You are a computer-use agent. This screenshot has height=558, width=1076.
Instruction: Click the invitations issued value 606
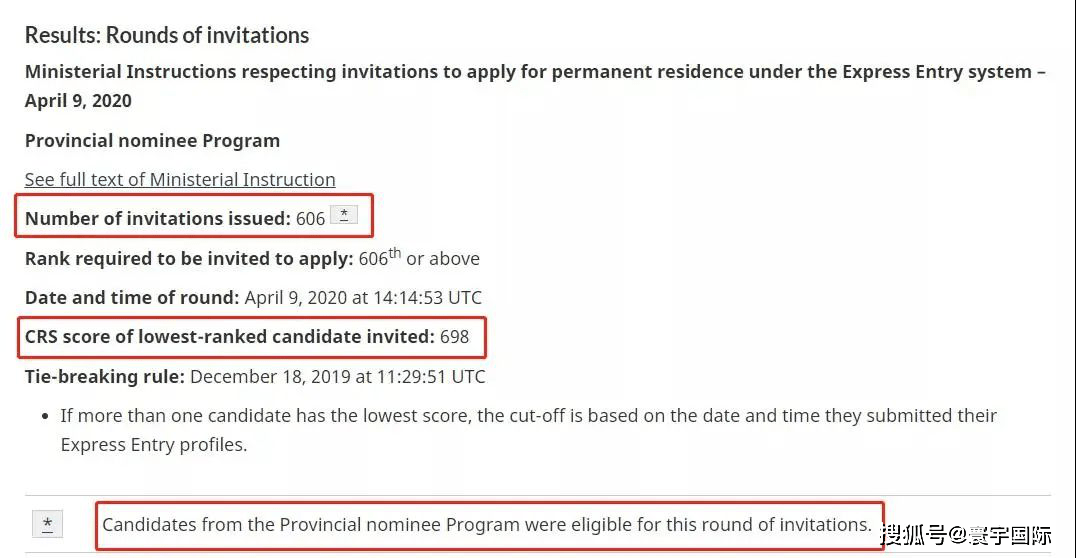point(310,219)
